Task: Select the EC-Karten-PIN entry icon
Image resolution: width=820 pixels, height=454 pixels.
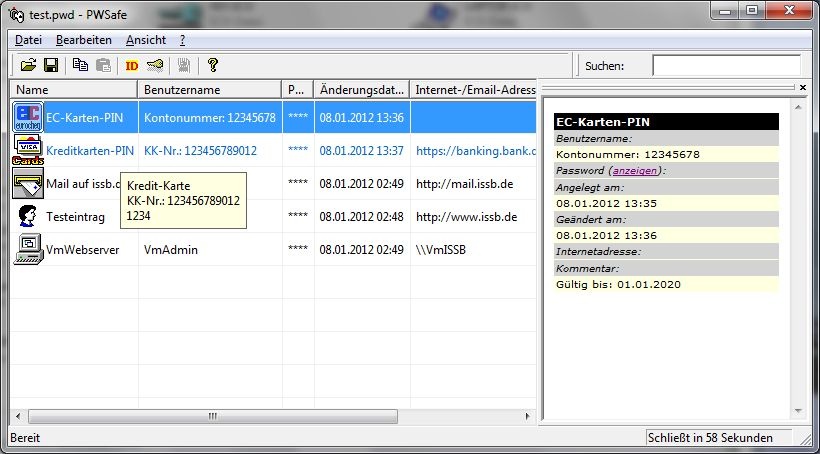Action: (28, 118)
